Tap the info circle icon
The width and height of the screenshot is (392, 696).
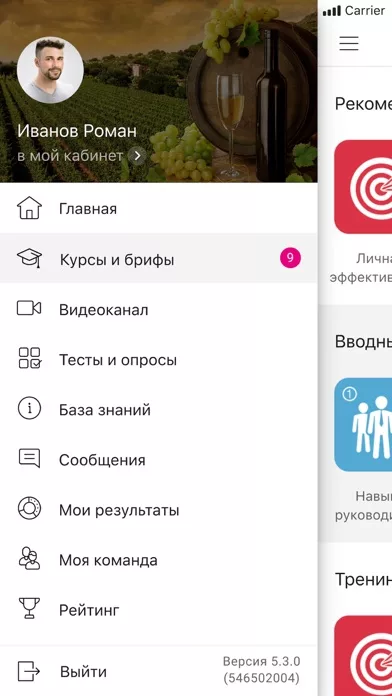[x=29, y=408]
